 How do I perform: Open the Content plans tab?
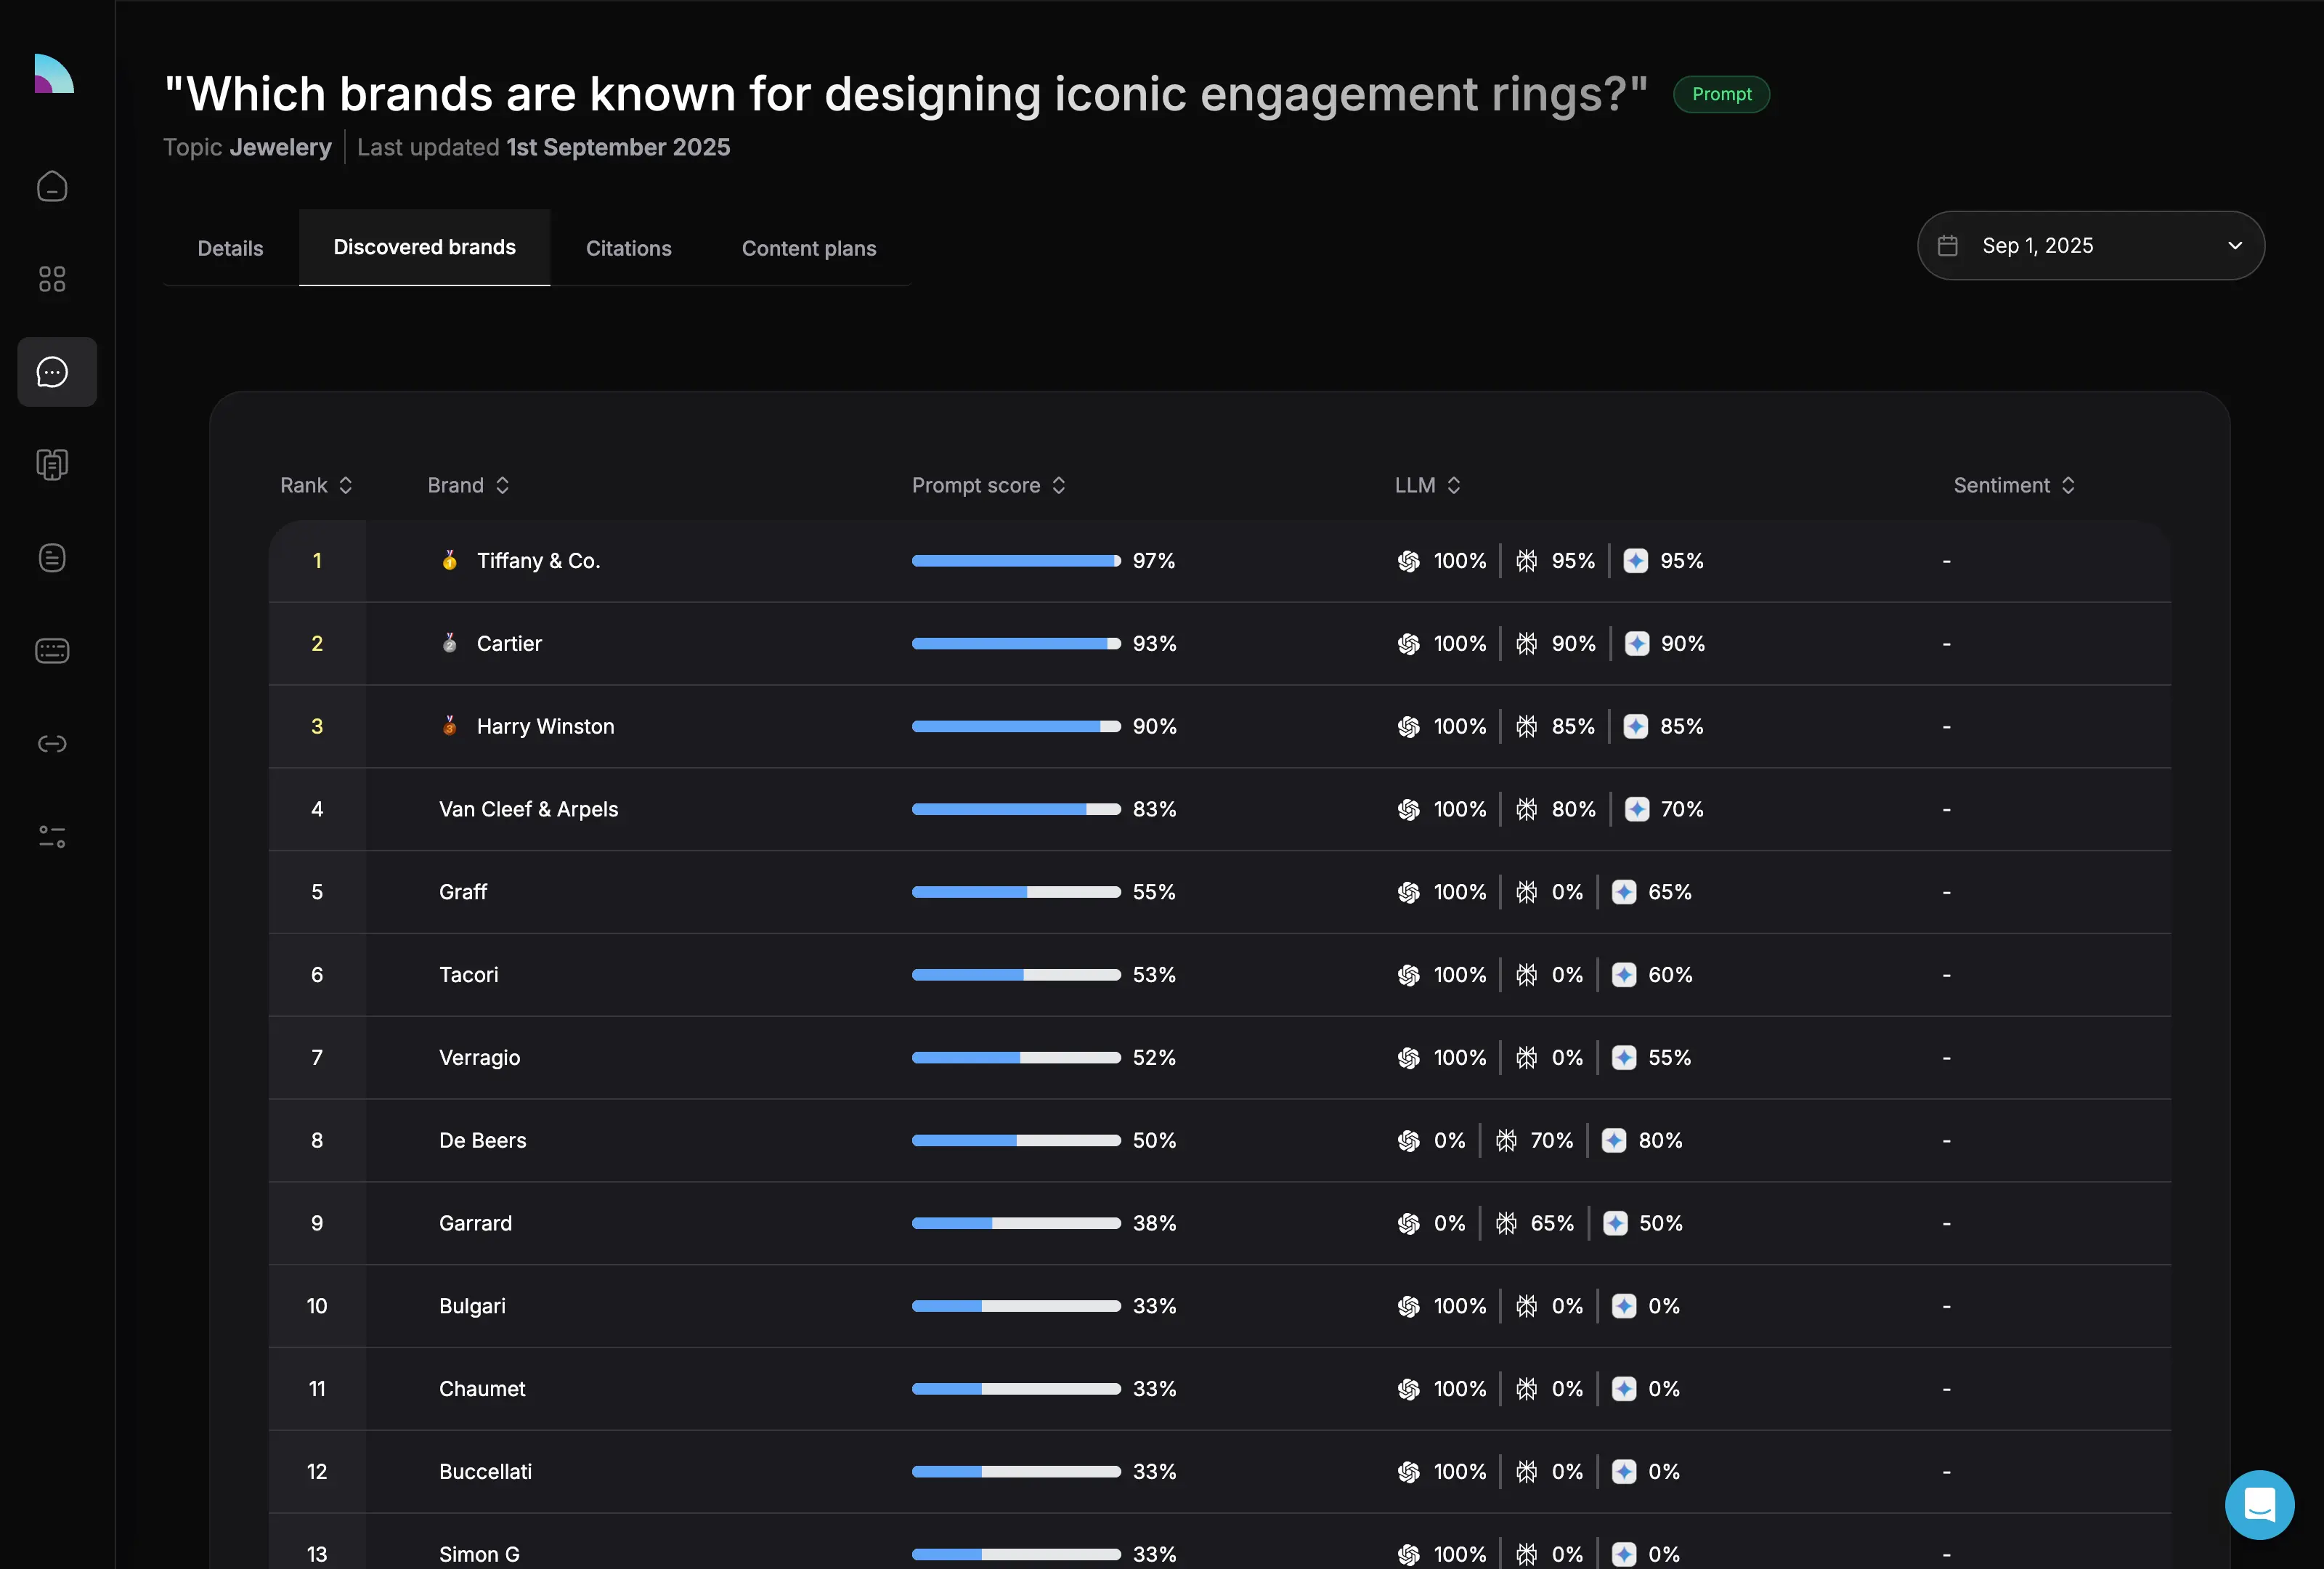808,248
